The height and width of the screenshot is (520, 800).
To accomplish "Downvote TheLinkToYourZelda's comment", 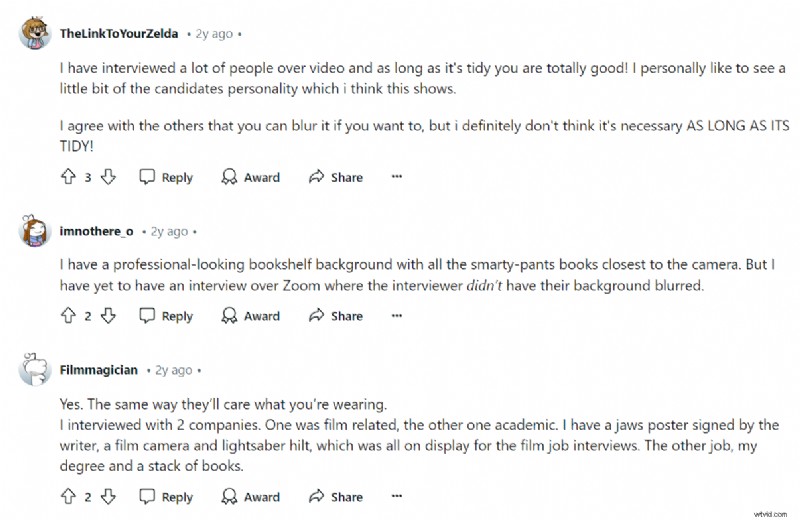I will coord(109,177).
